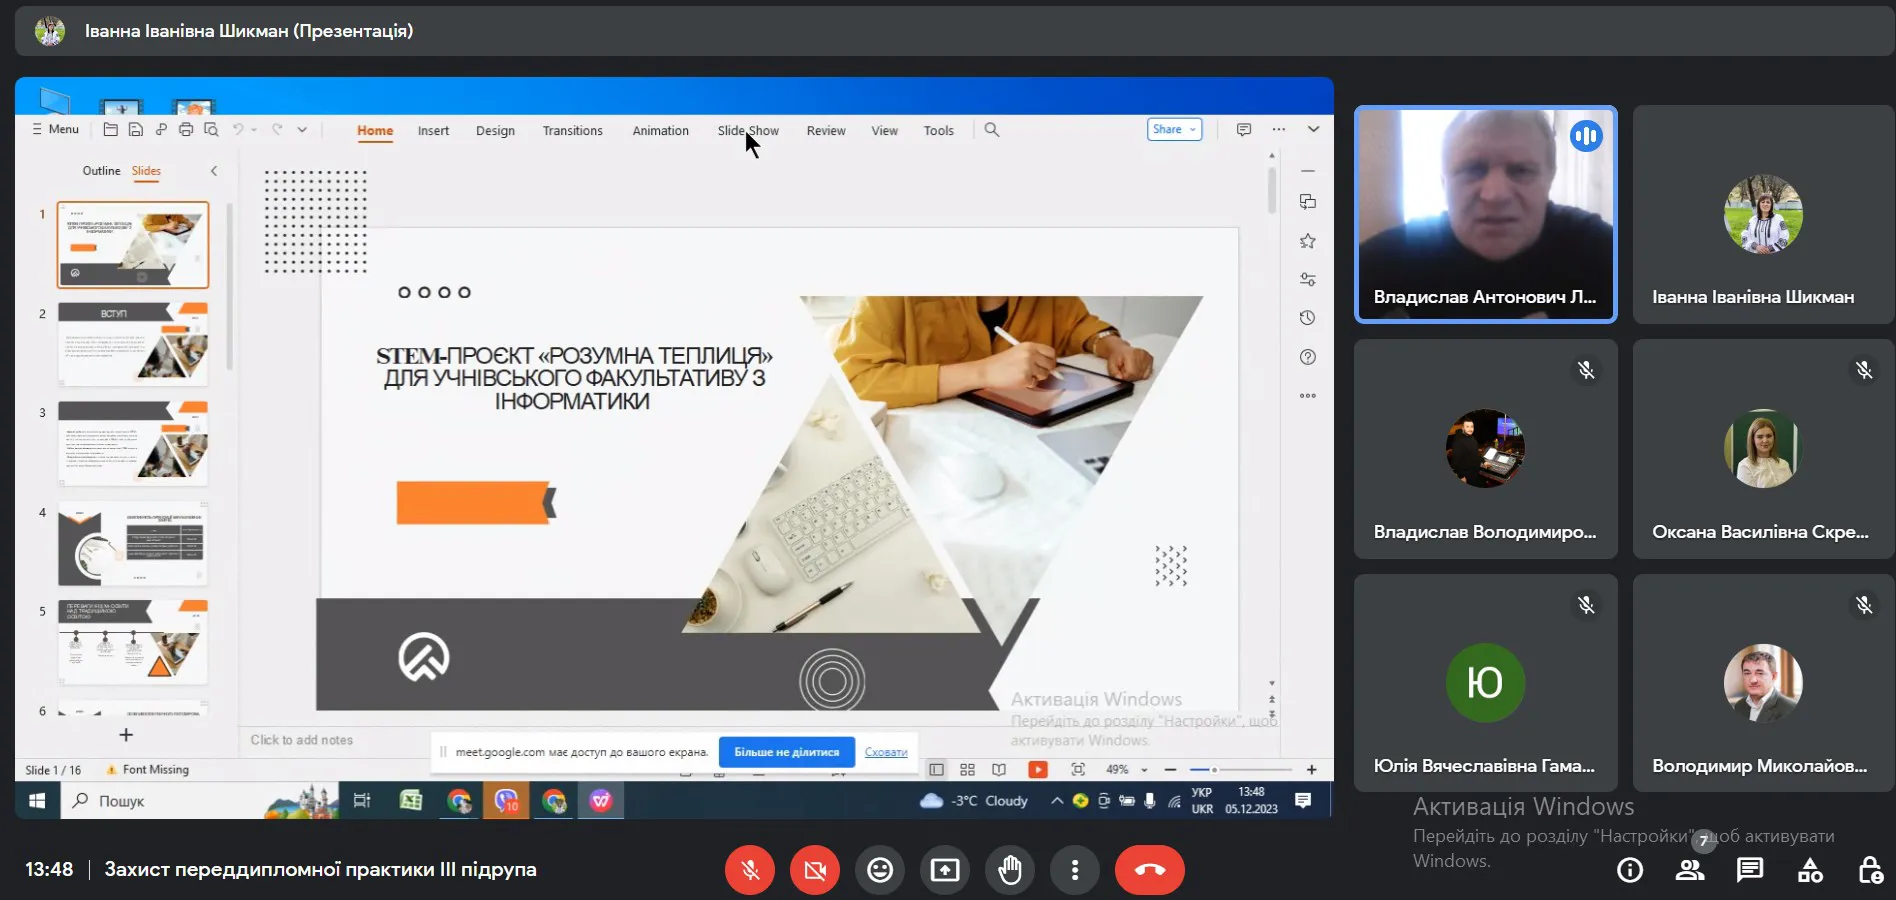
Task: Expand quick access toolbar dropdown chevron
Action: click(302, 129)
